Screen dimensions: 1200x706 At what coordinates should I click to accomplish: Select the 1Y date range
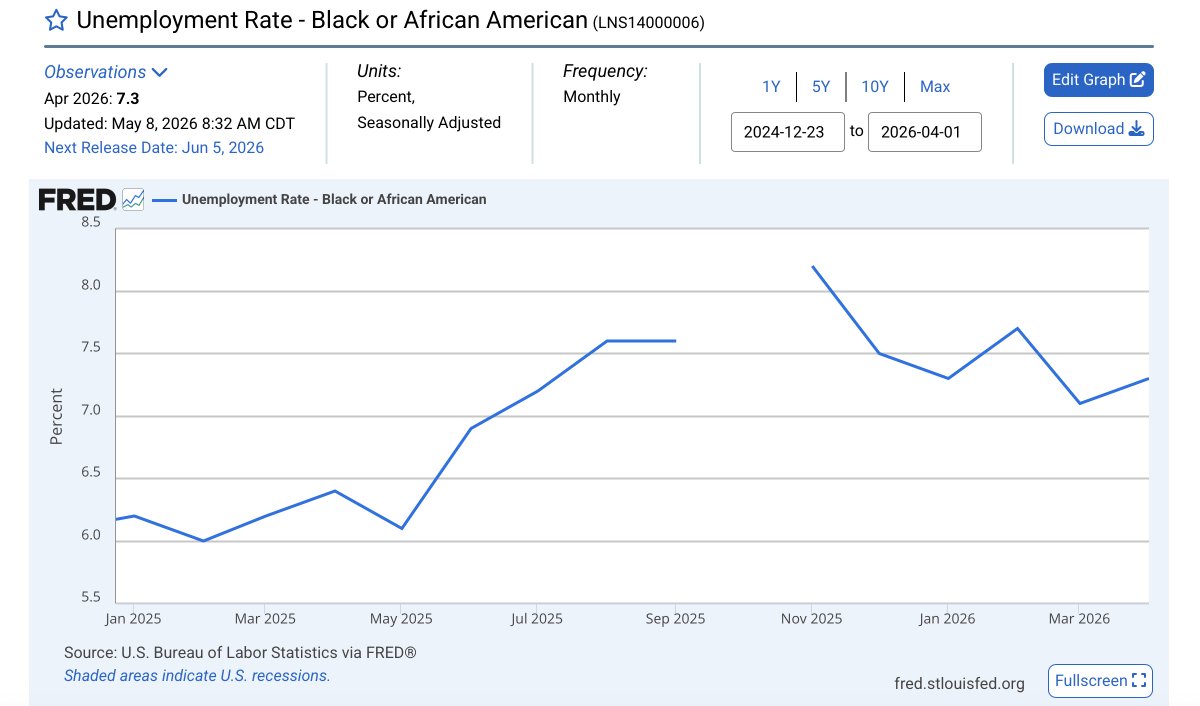771,87
